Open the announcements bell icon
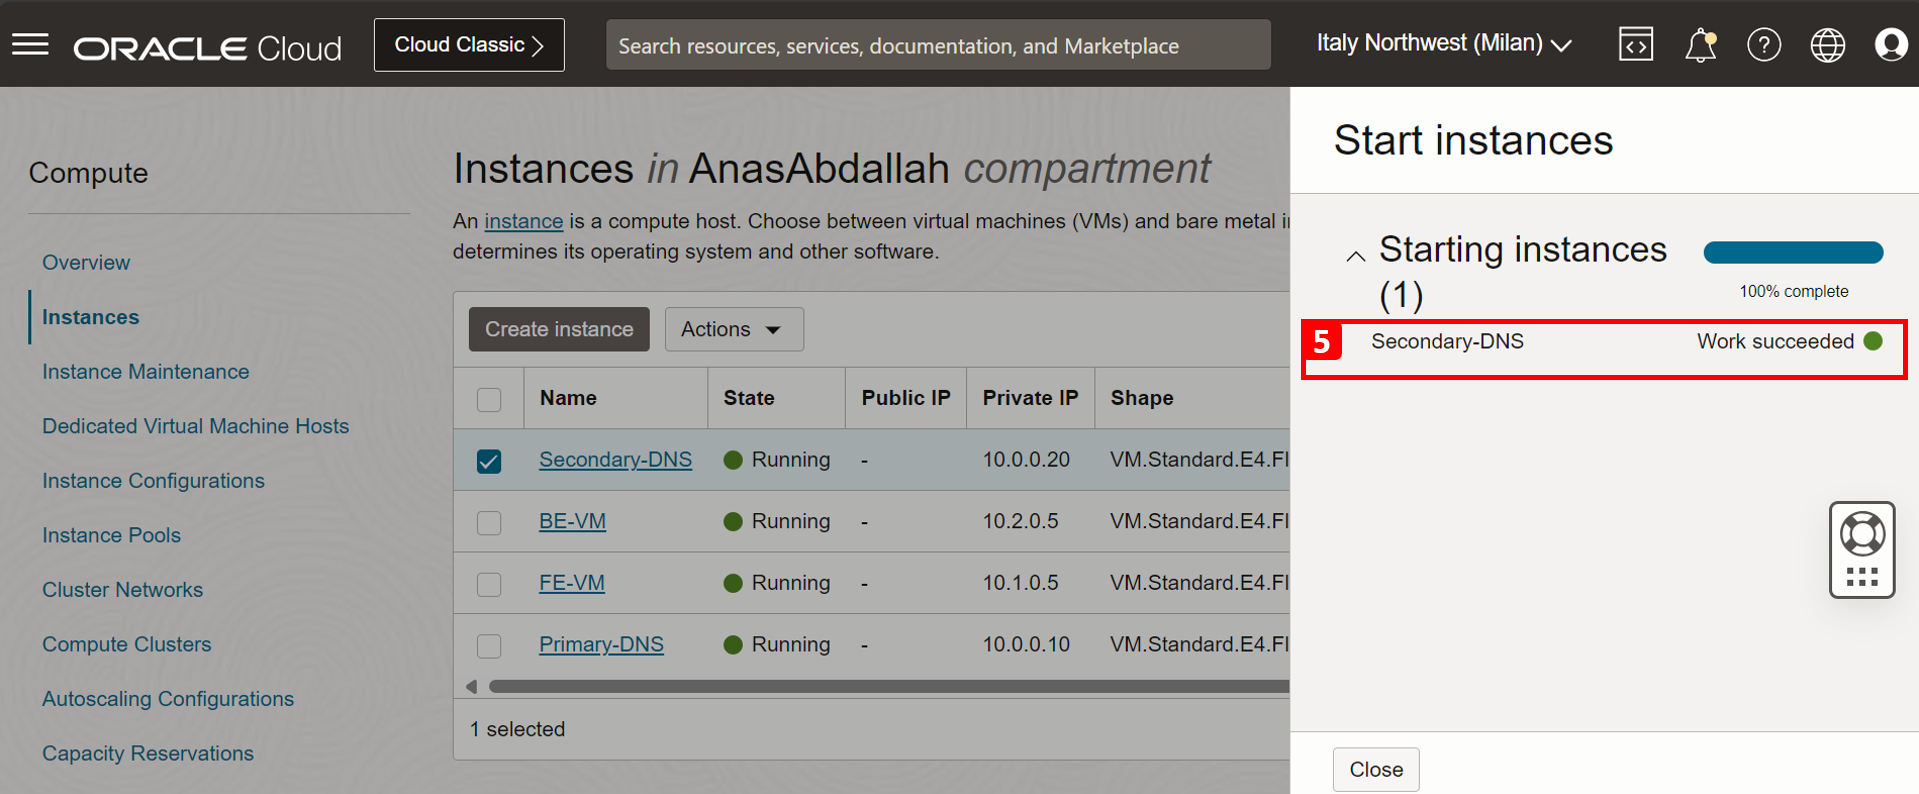Viewport: 1919px width, 794px height. pos(1700,46)
